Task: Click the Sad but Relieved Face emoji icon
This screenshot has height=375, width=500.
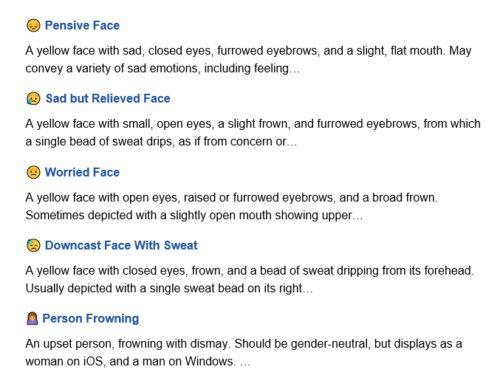Action: pos(33,99)
